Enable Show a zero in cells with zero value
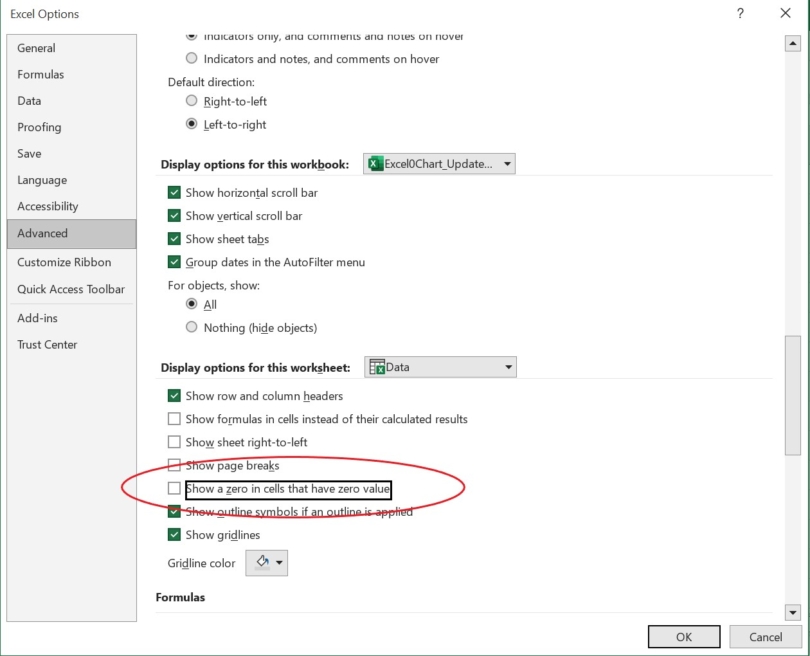The image size is (810, 656). click(x=174, y=488)
